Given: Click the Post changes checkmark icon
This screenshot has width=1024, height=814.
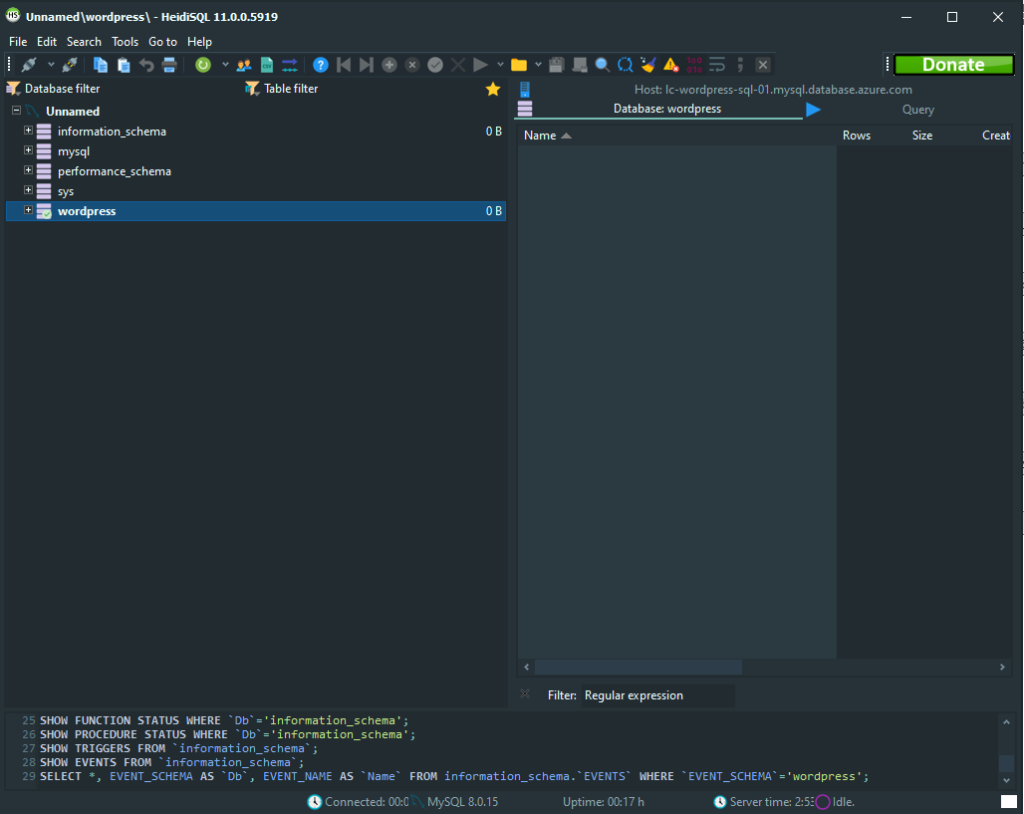Looking at the screenshot, I should [x=435, y=65].
